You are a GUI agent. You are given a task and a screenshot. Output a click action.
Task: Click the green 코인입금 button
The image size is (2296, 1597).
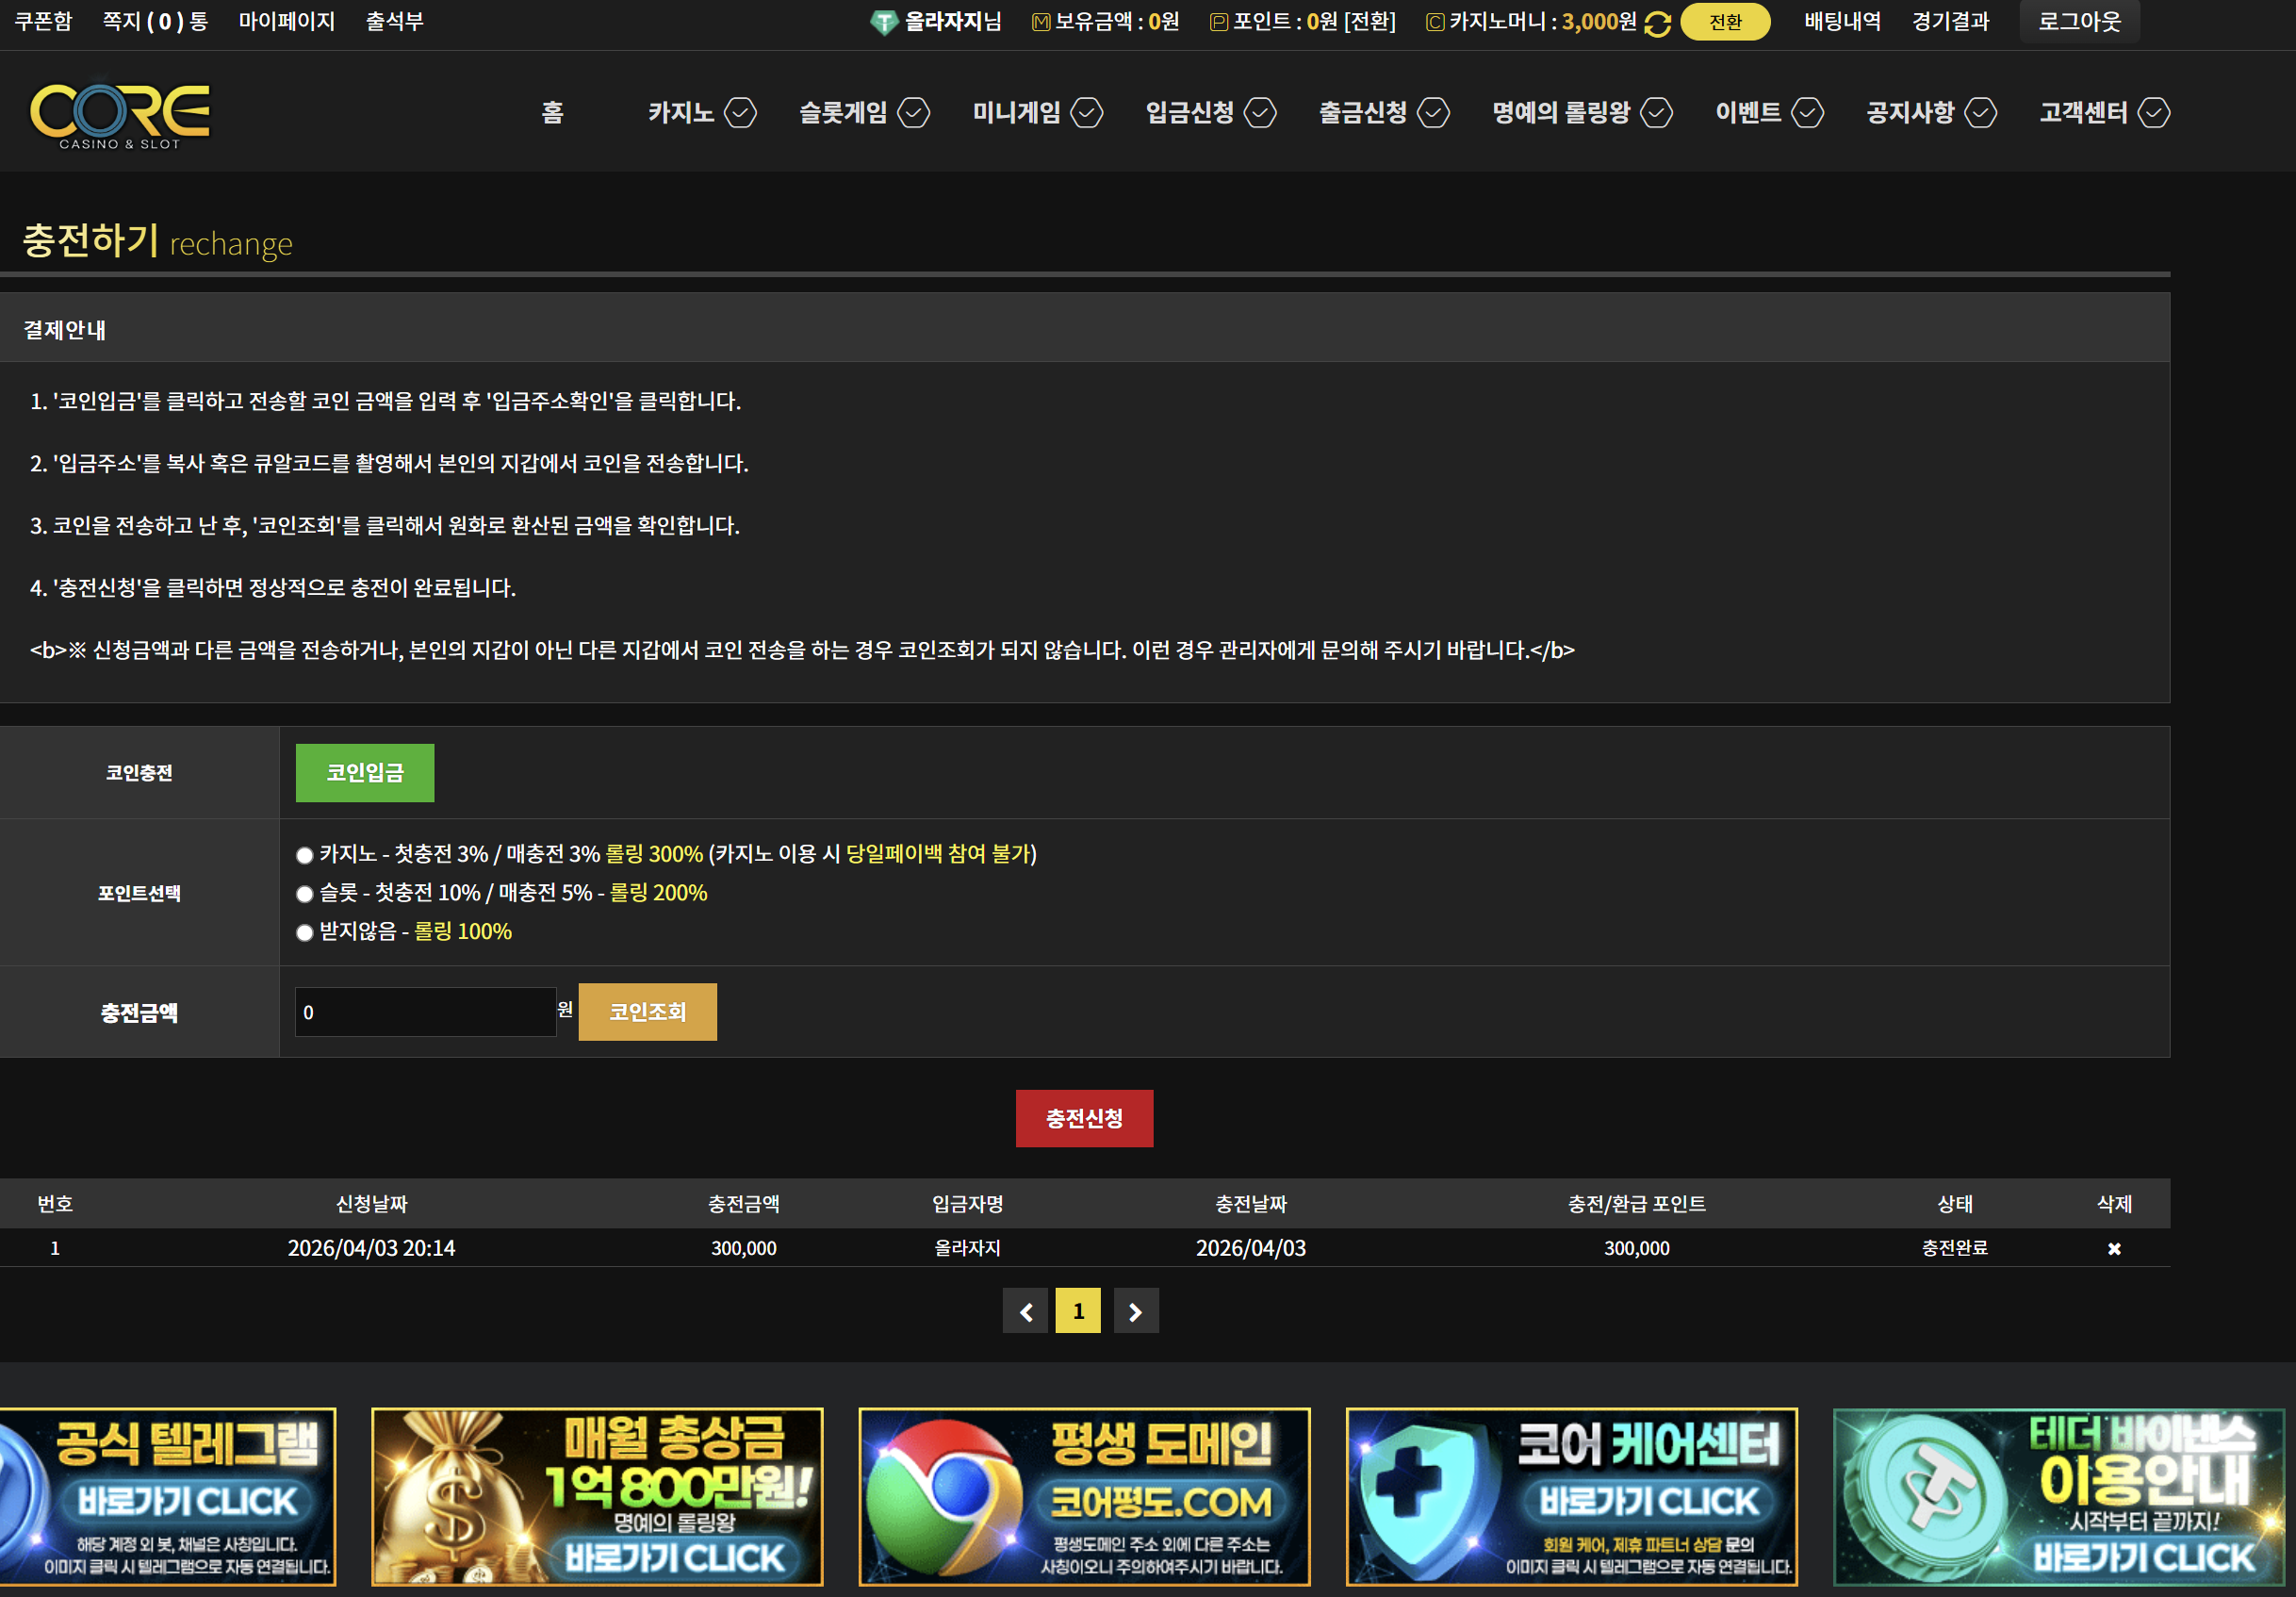click(365, 773)
